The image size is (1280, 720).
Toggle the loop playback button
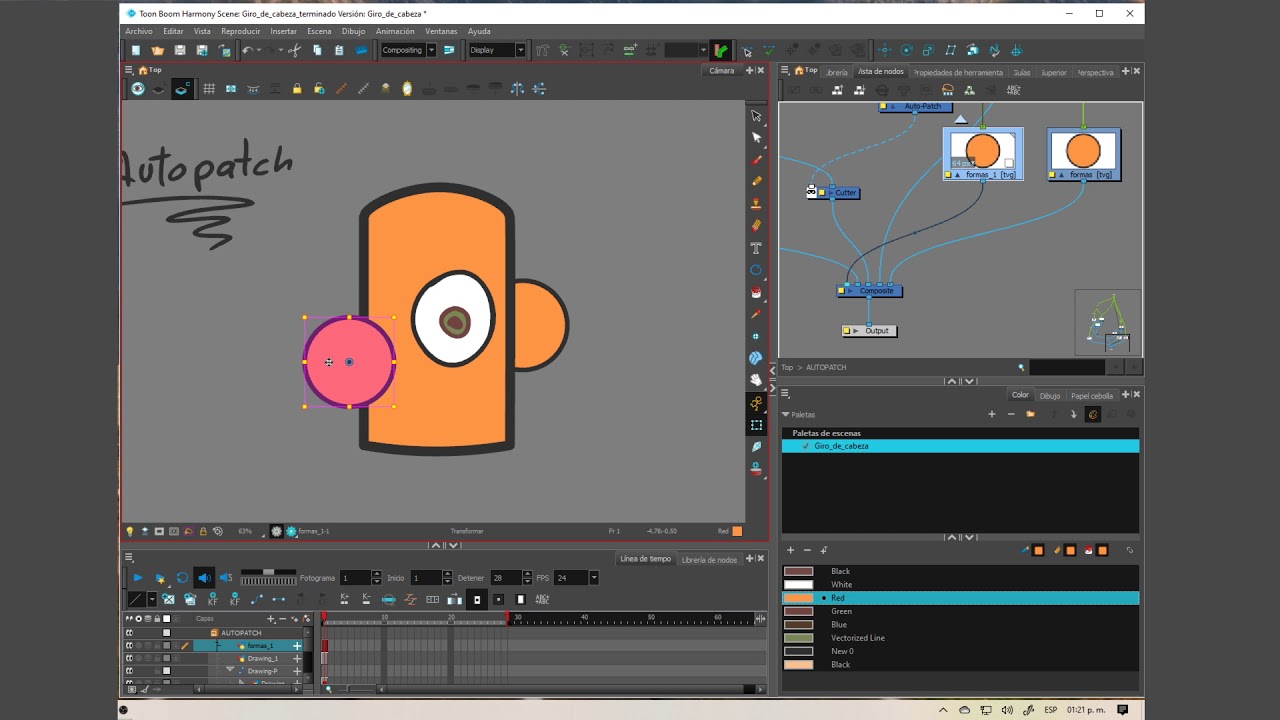[x=182, y=578]
